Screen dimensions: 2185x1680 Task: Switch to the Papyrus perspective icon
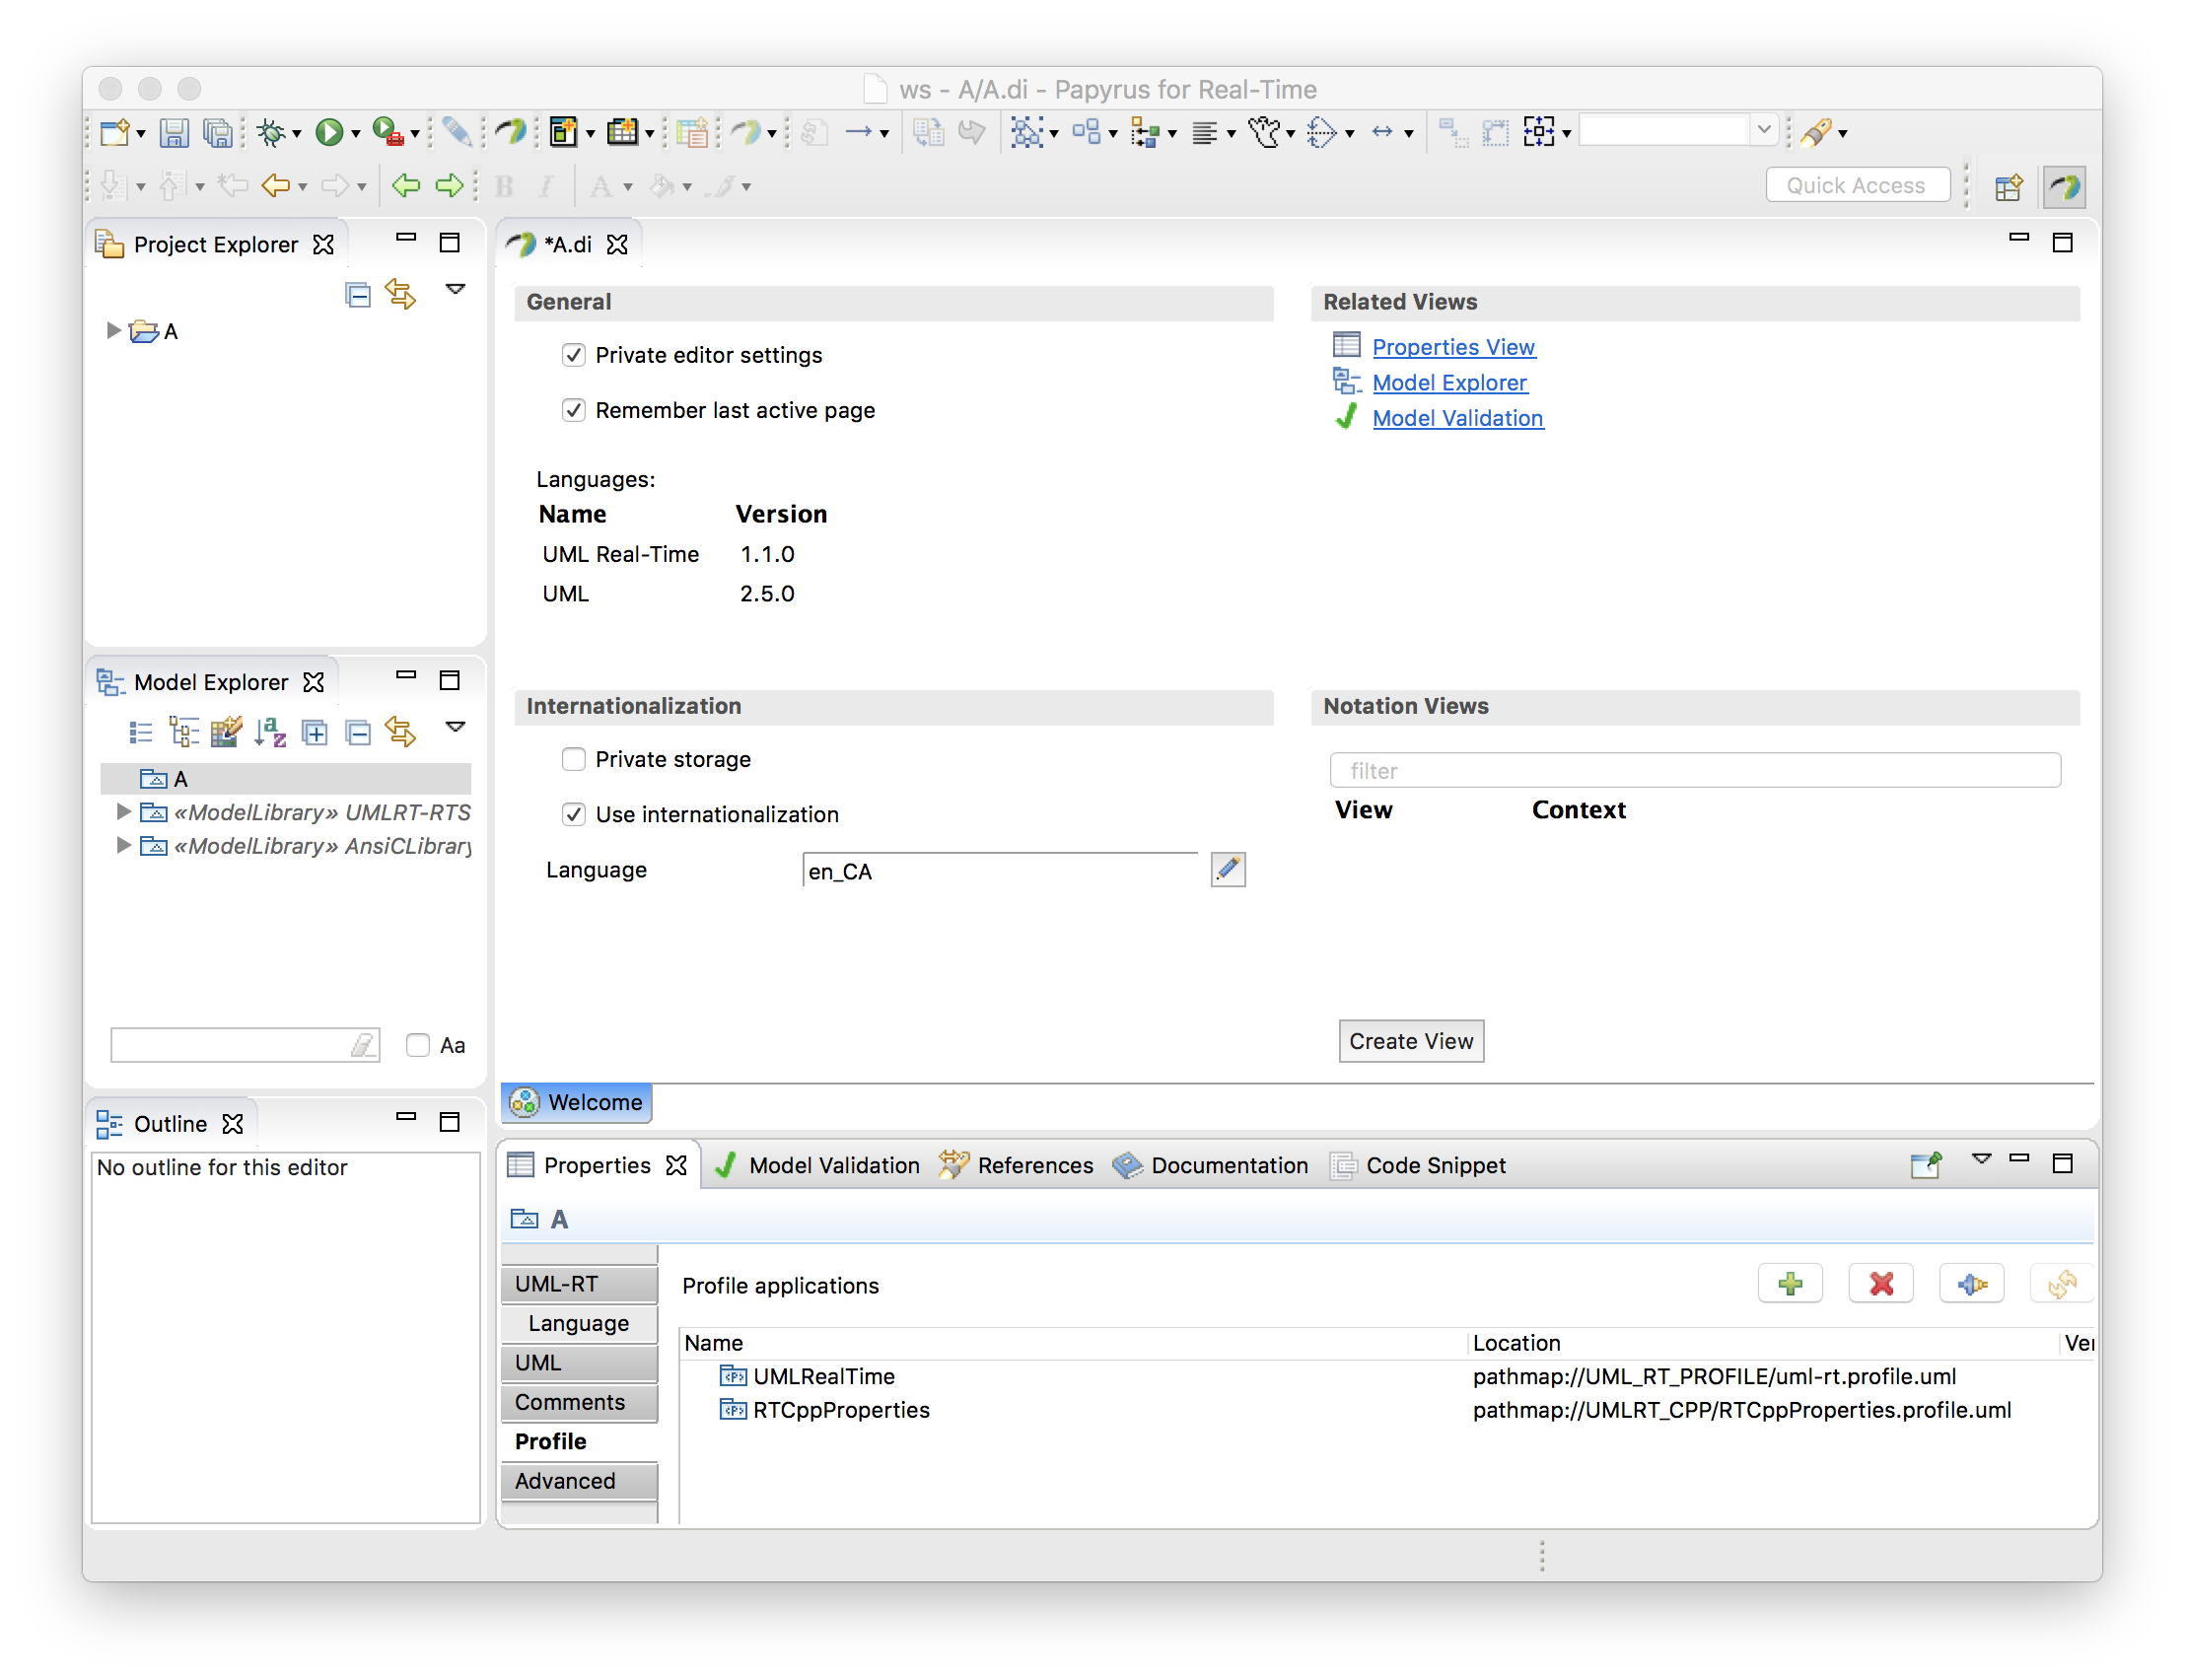[x=2062, y=187]
